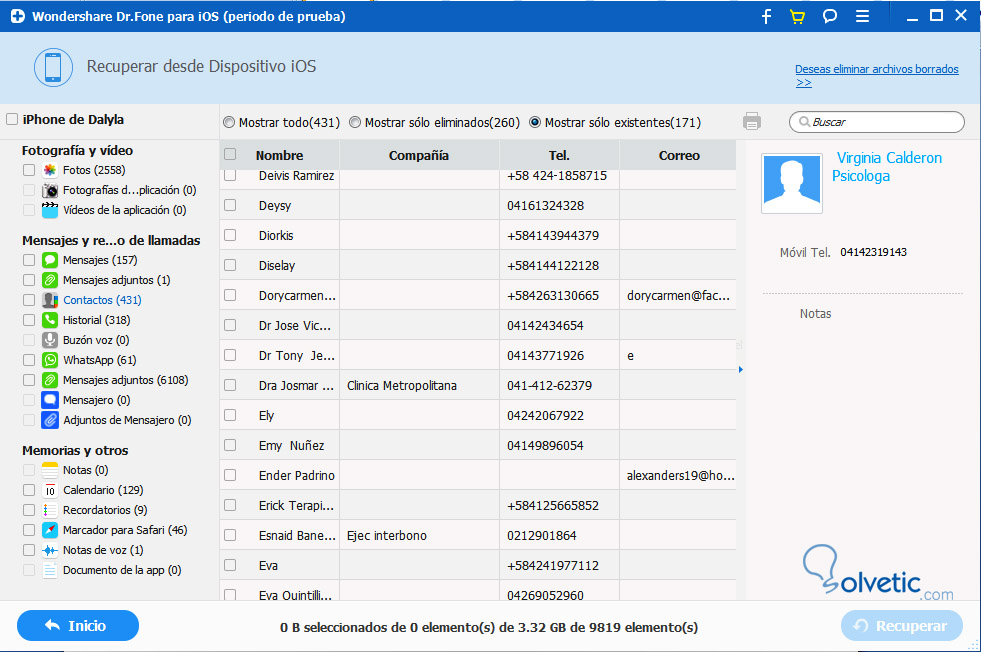This screenshot has height=652, width=981.
Task: Check the iPhone de Dalyla checkbox
Action: [12, 120]
